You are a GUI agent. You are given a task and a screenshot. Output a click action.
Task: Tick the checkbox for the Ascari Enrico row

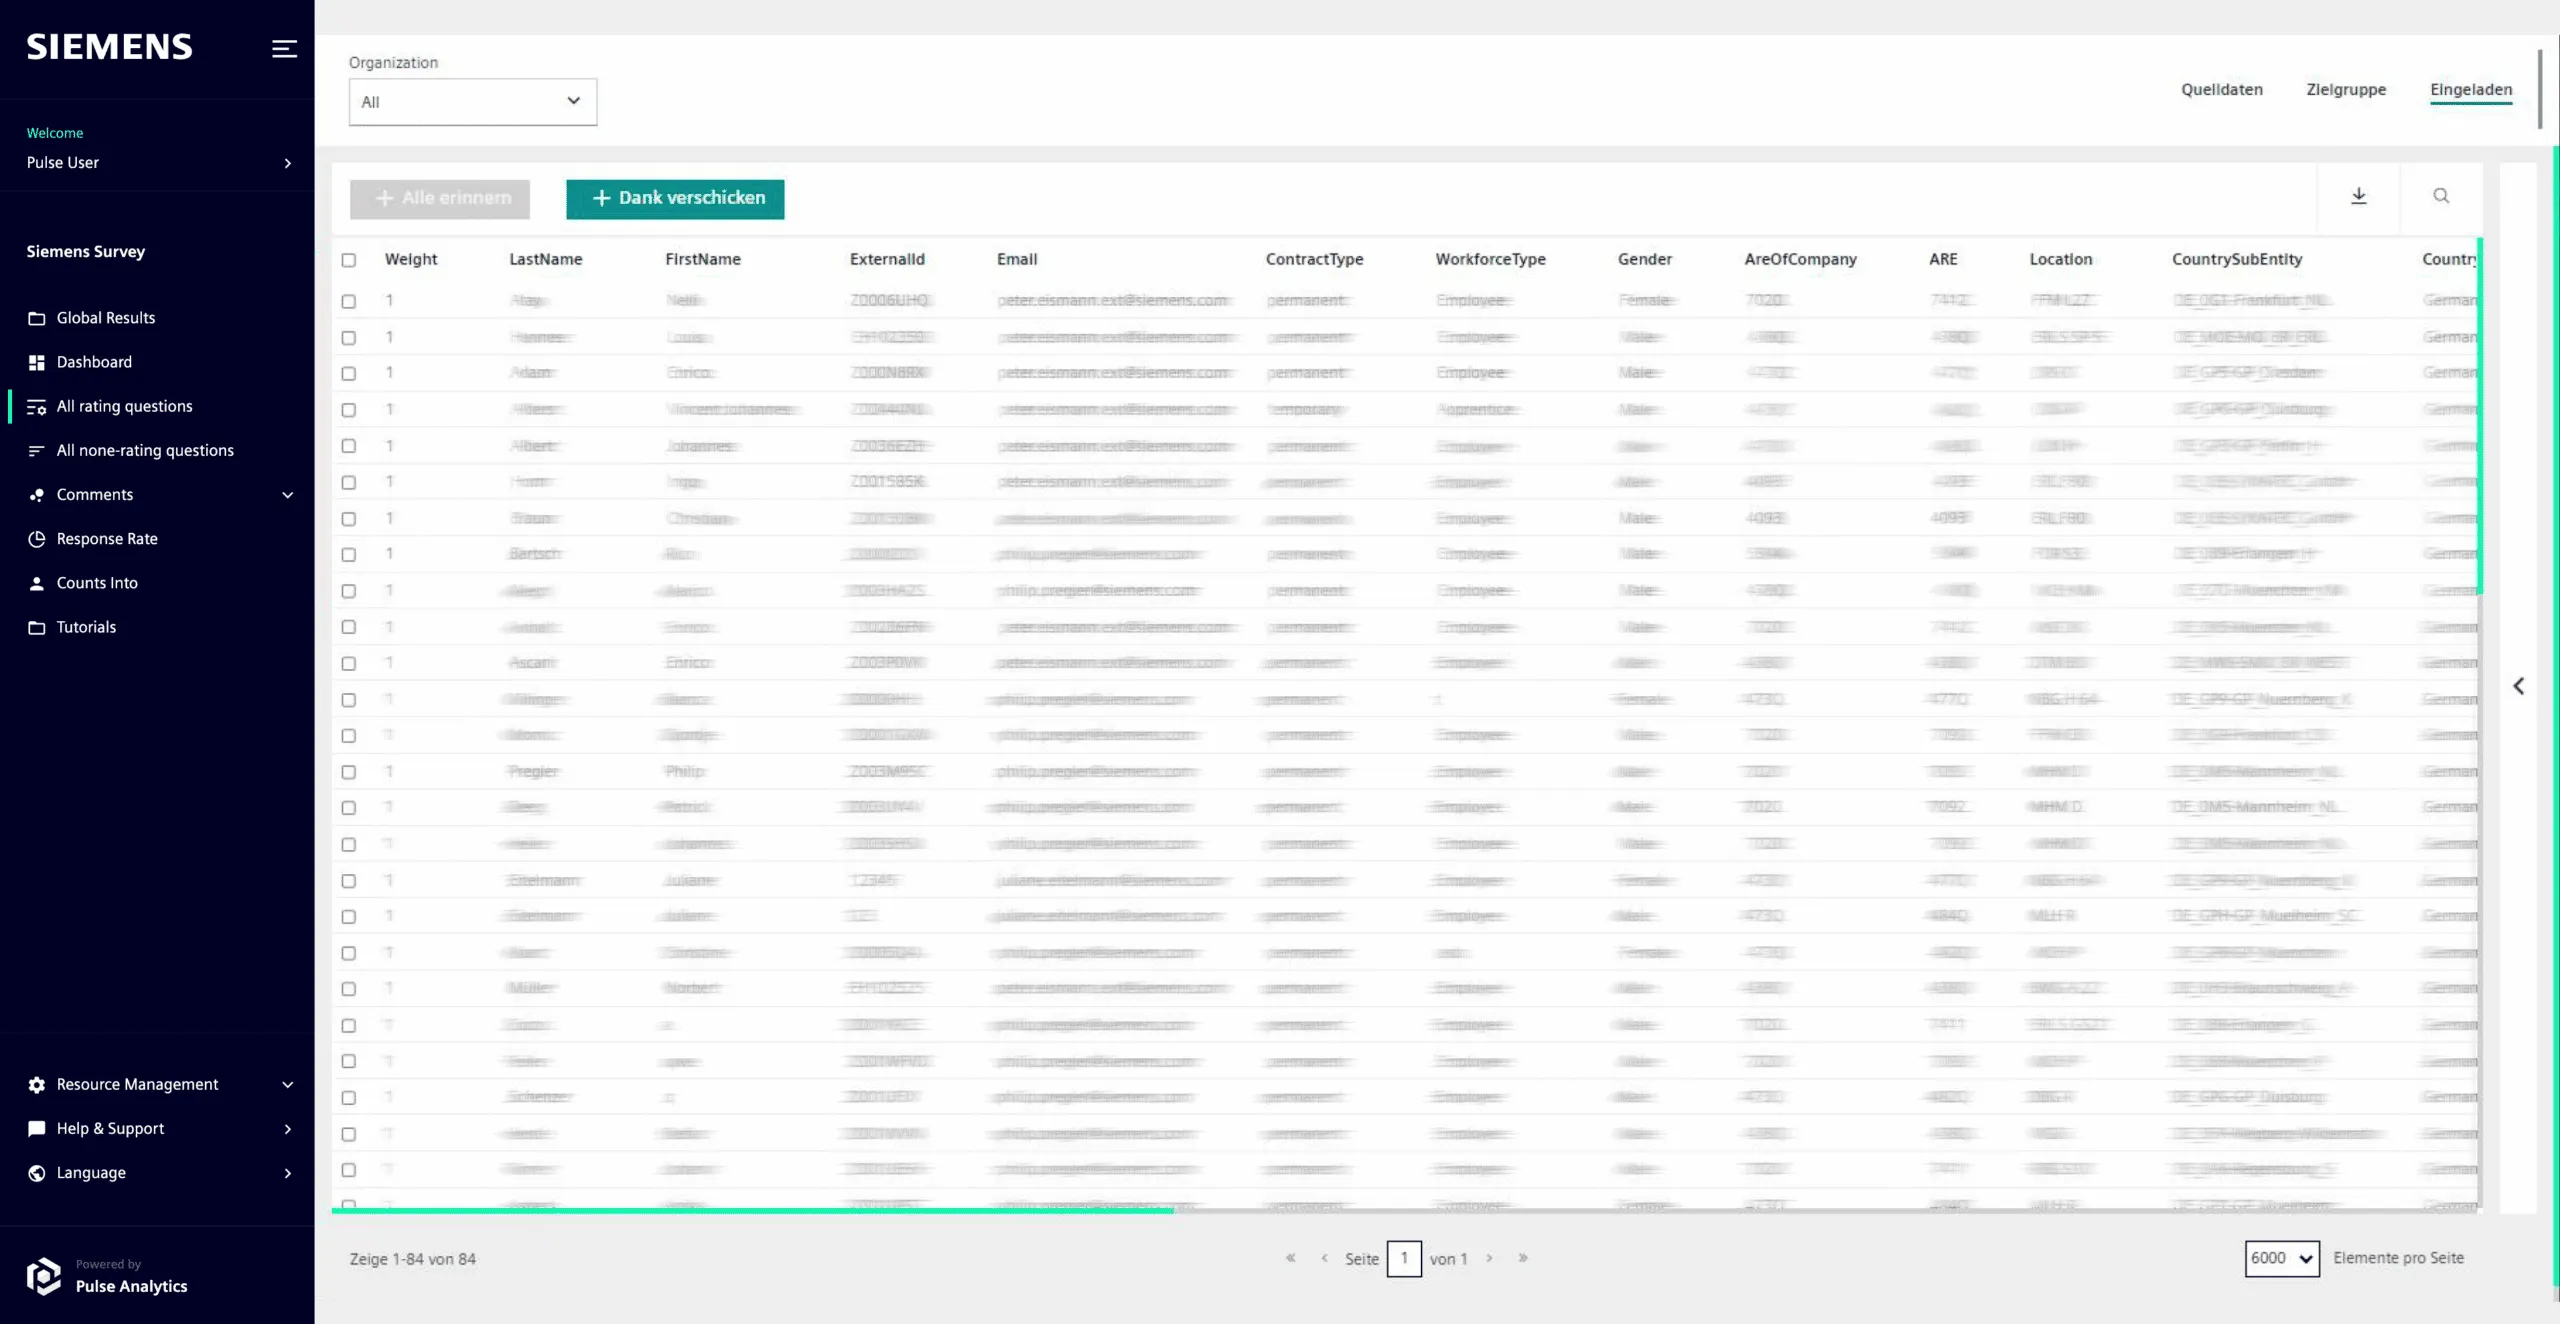click(348, 664)
